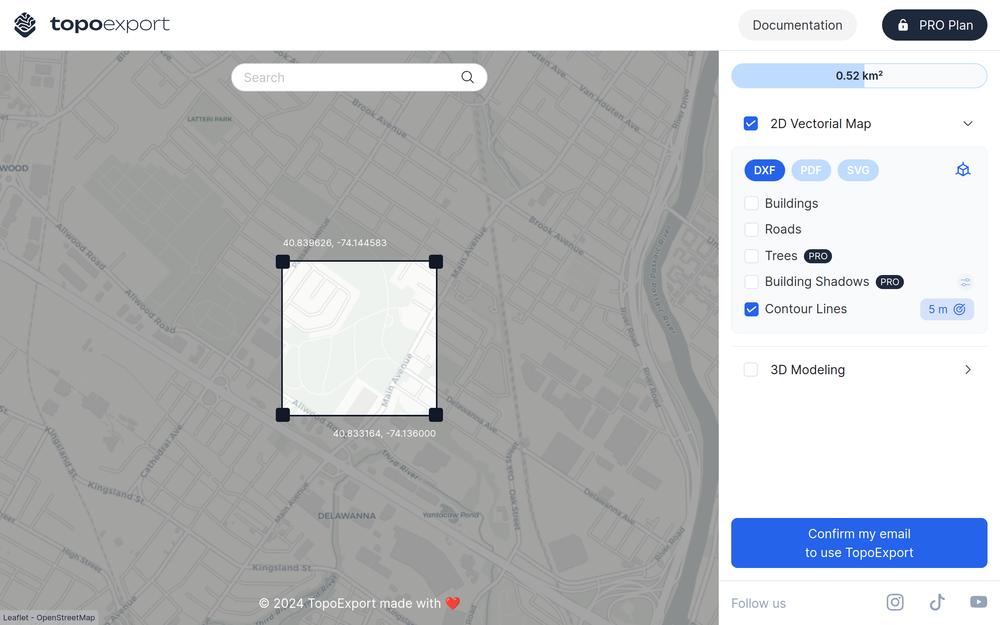Click the heart icon in the footer
Image resolution: width=1000 pixels, height=625 pixels.
click(x=453, y=603)
